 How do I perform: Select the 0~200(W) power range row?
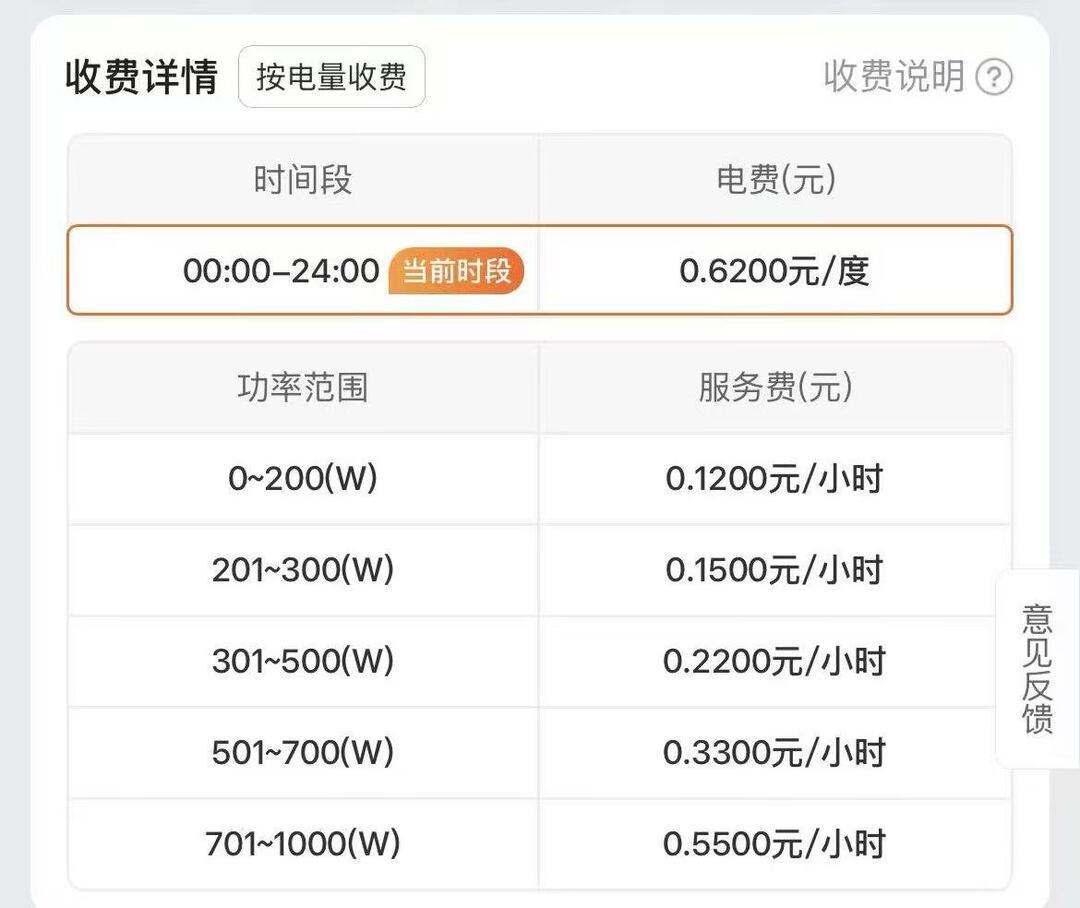tap(303, 478)
